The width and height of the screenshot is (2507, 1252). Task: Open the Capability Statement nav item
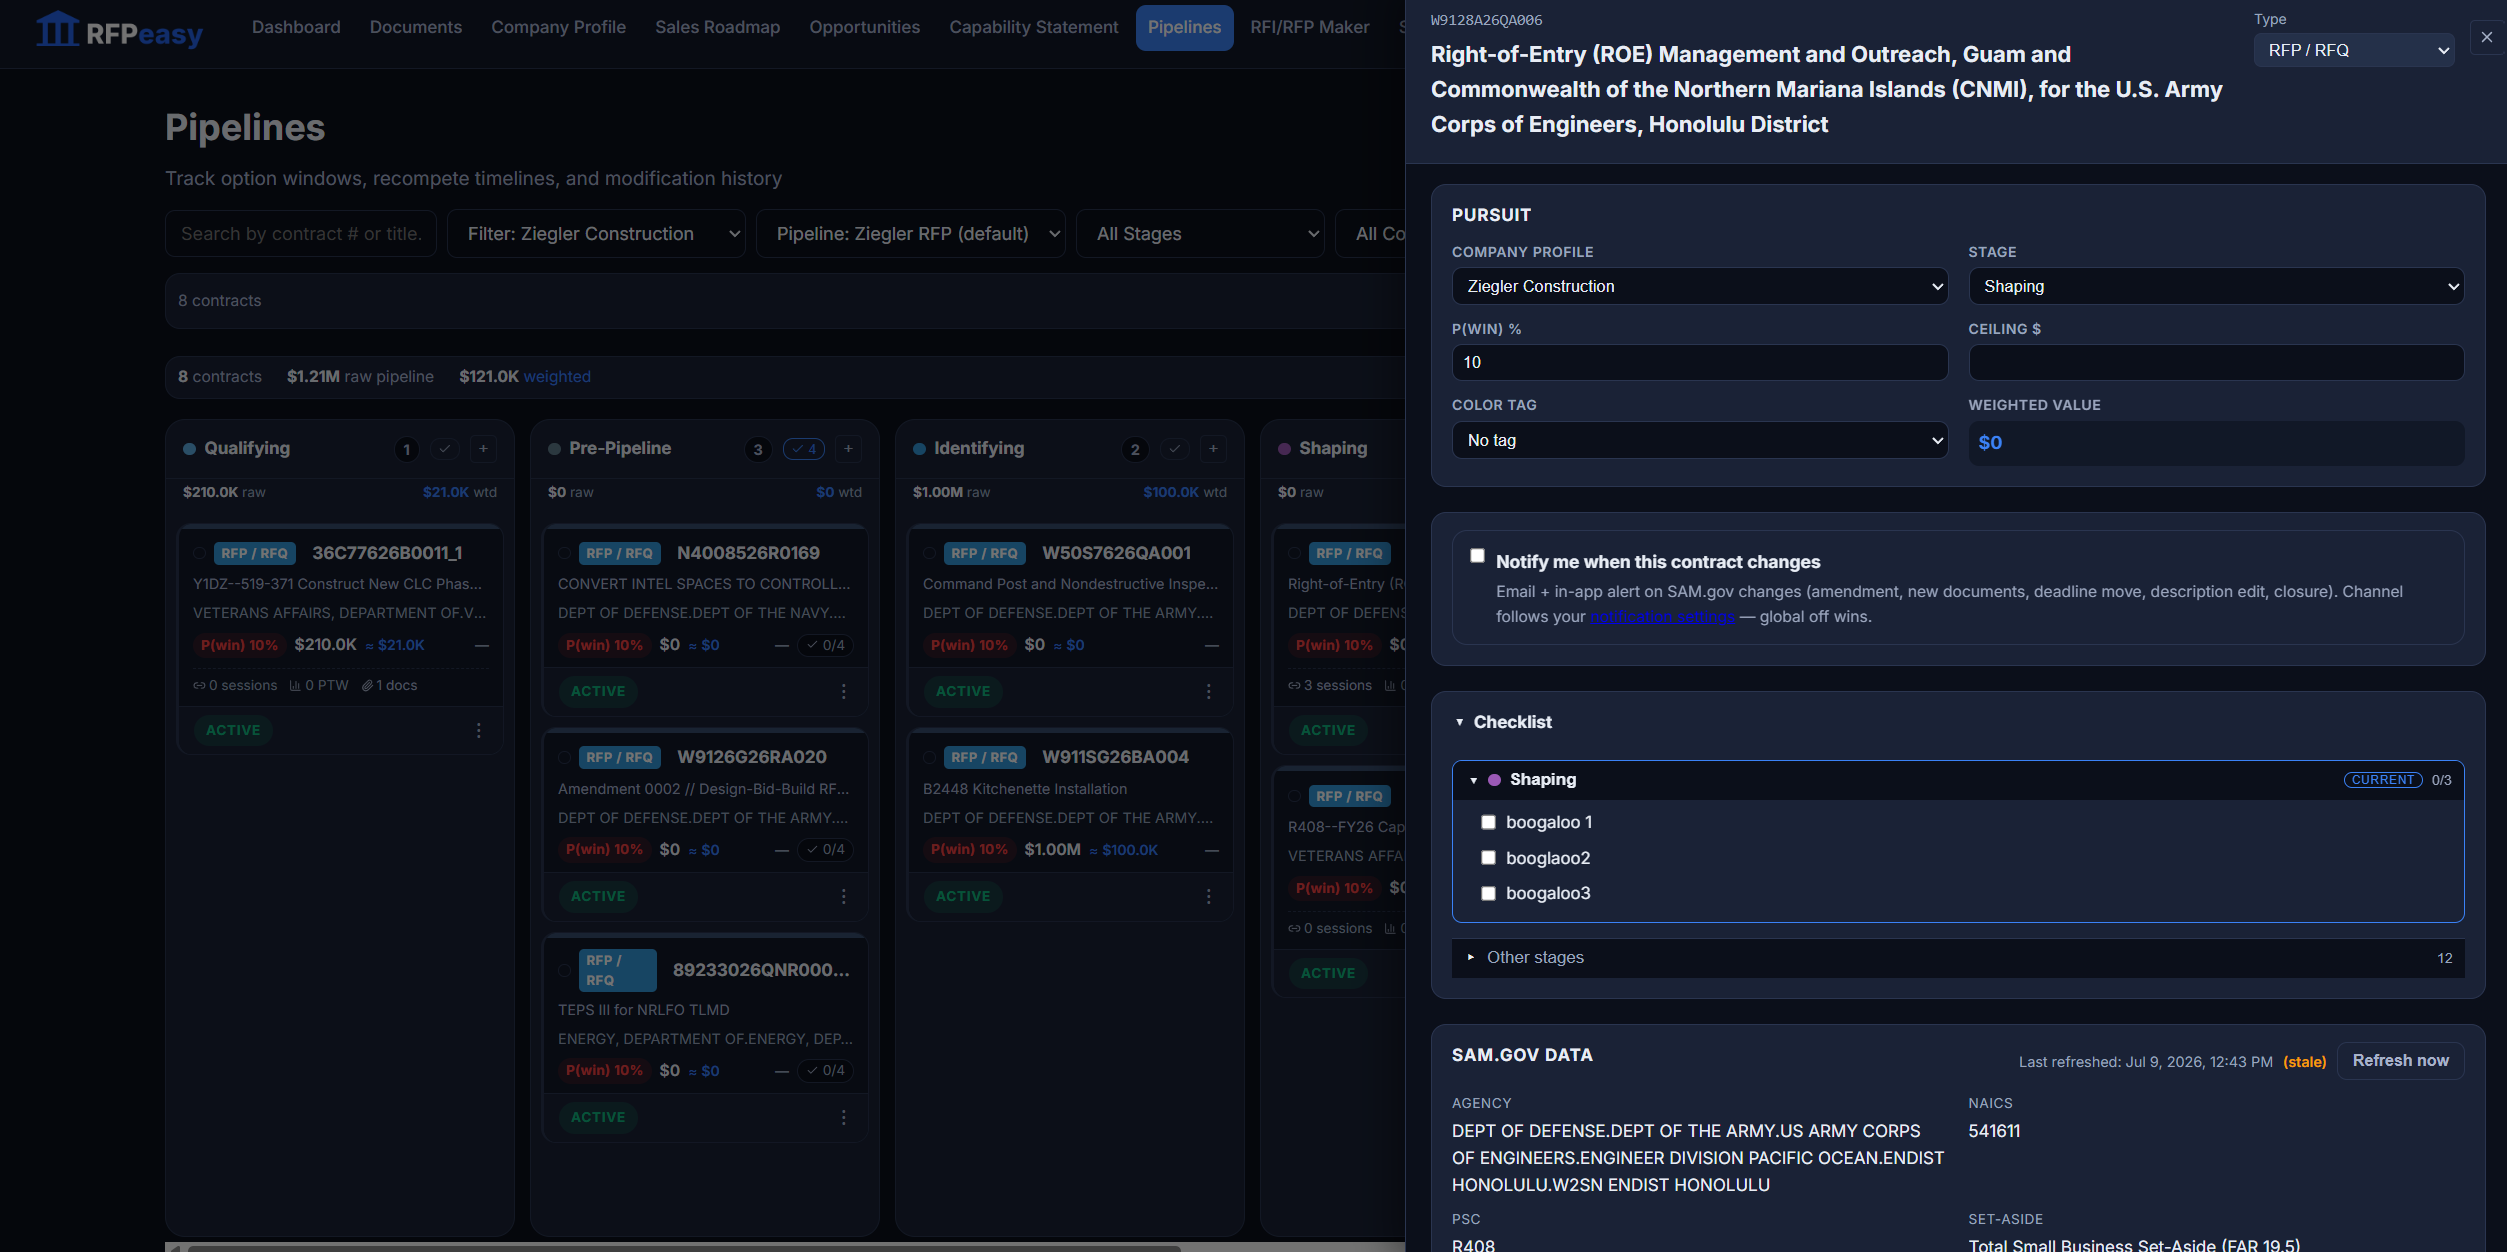[x=1033, y=27]
